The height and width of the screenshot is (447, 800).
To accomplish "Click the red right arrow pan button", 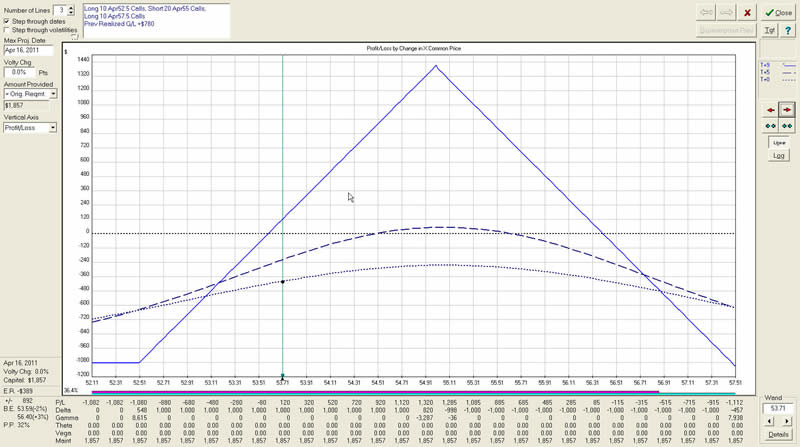I will coord(787,108).
